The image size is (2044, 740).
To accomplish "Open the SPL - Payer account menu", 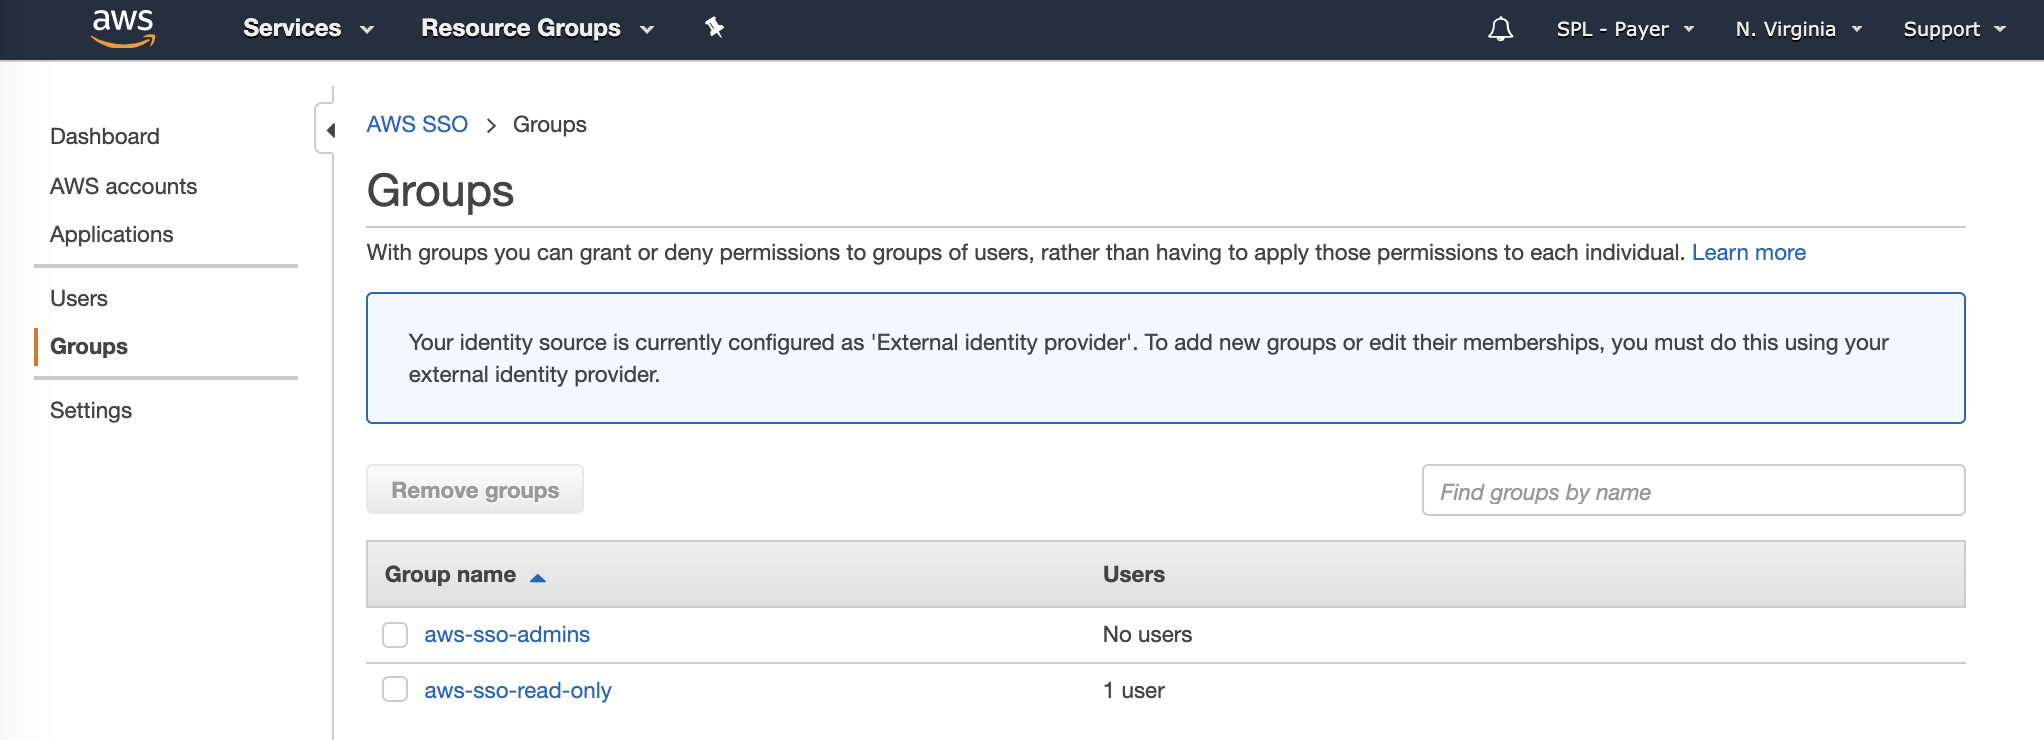I will [x=1625, y=29].
